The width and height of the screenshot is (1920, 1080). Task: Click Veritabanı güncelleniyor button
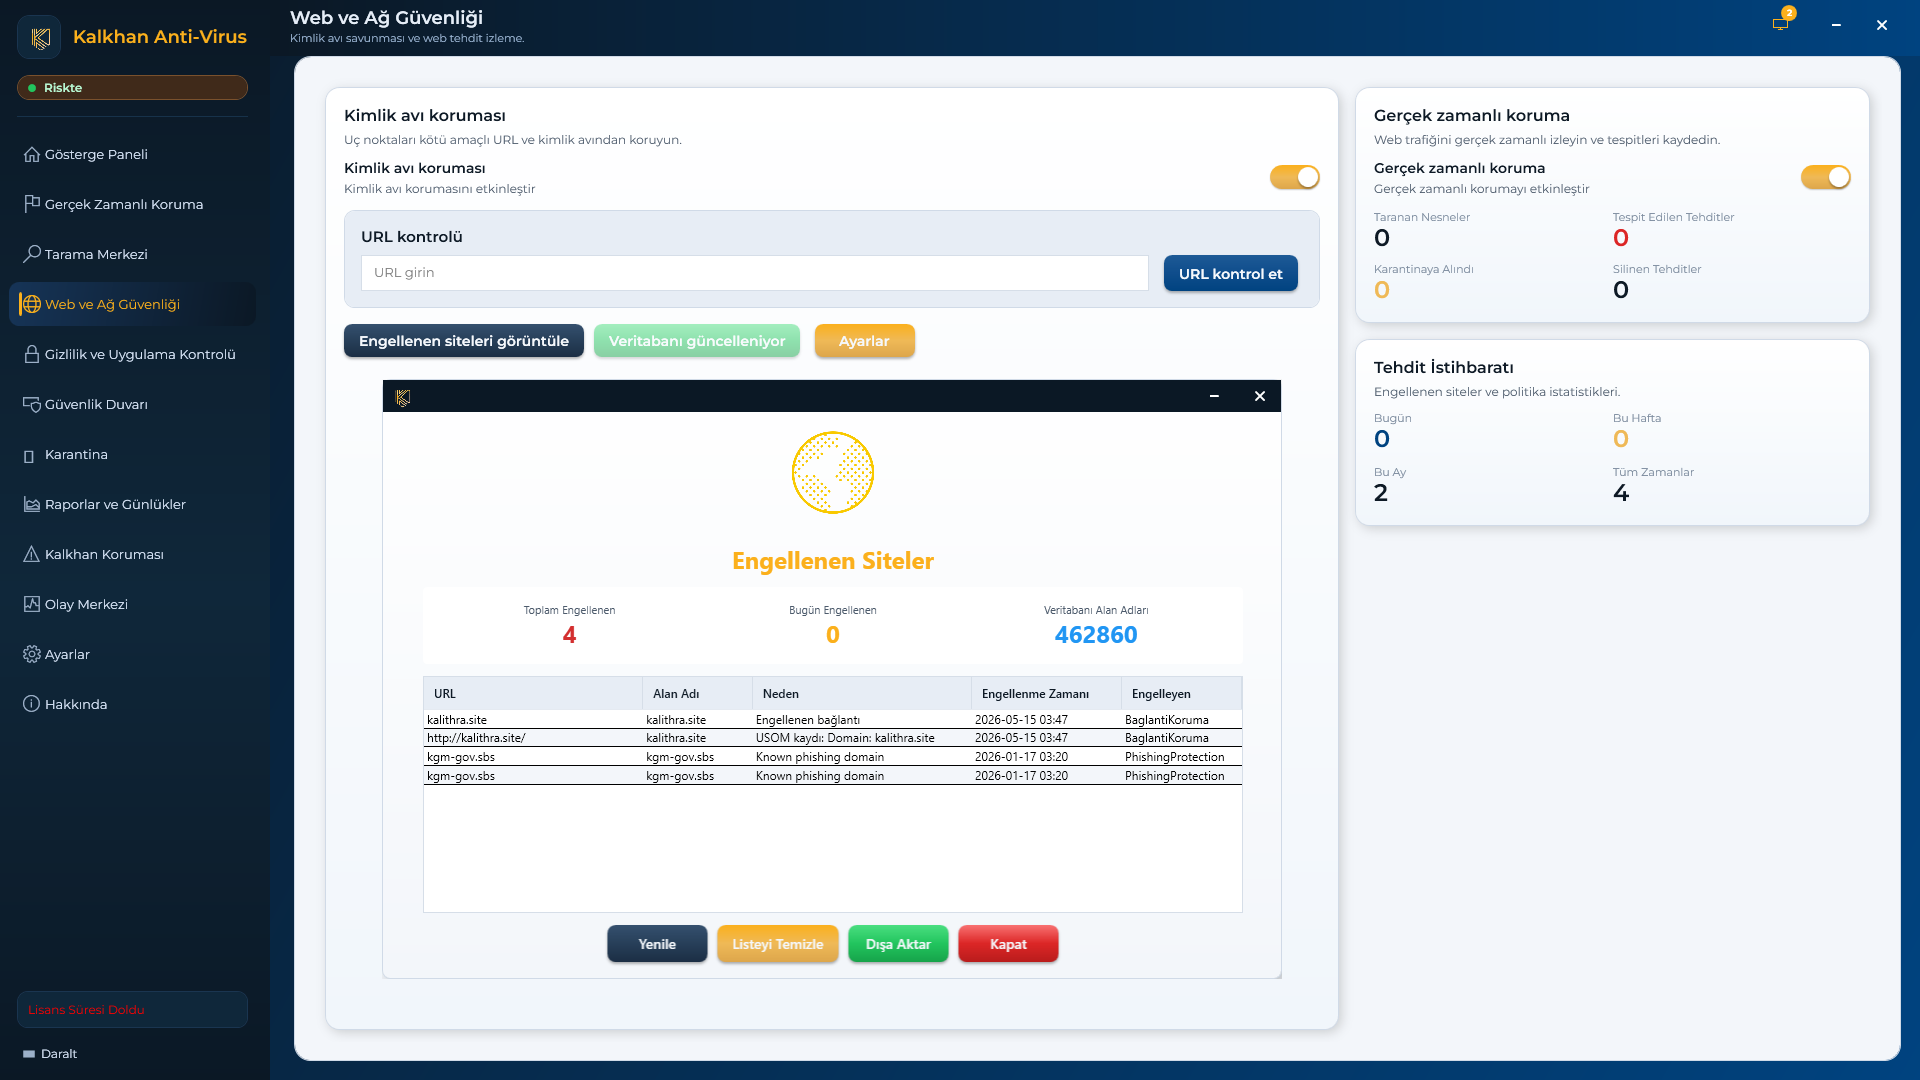pyautogui.click(x=697, y=341)
